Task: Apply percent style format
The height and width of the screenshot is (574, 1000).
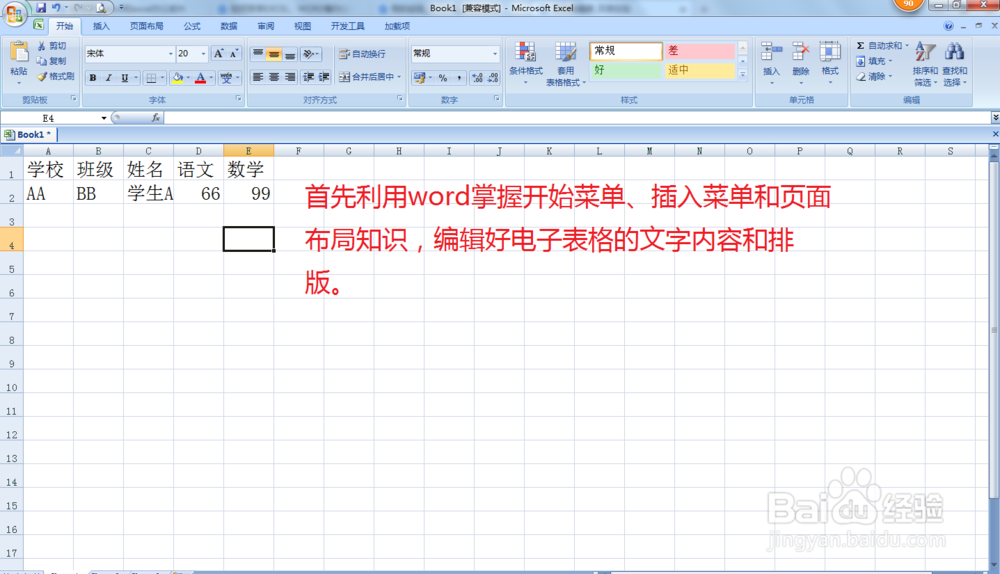Action: (x=443, y=78)
